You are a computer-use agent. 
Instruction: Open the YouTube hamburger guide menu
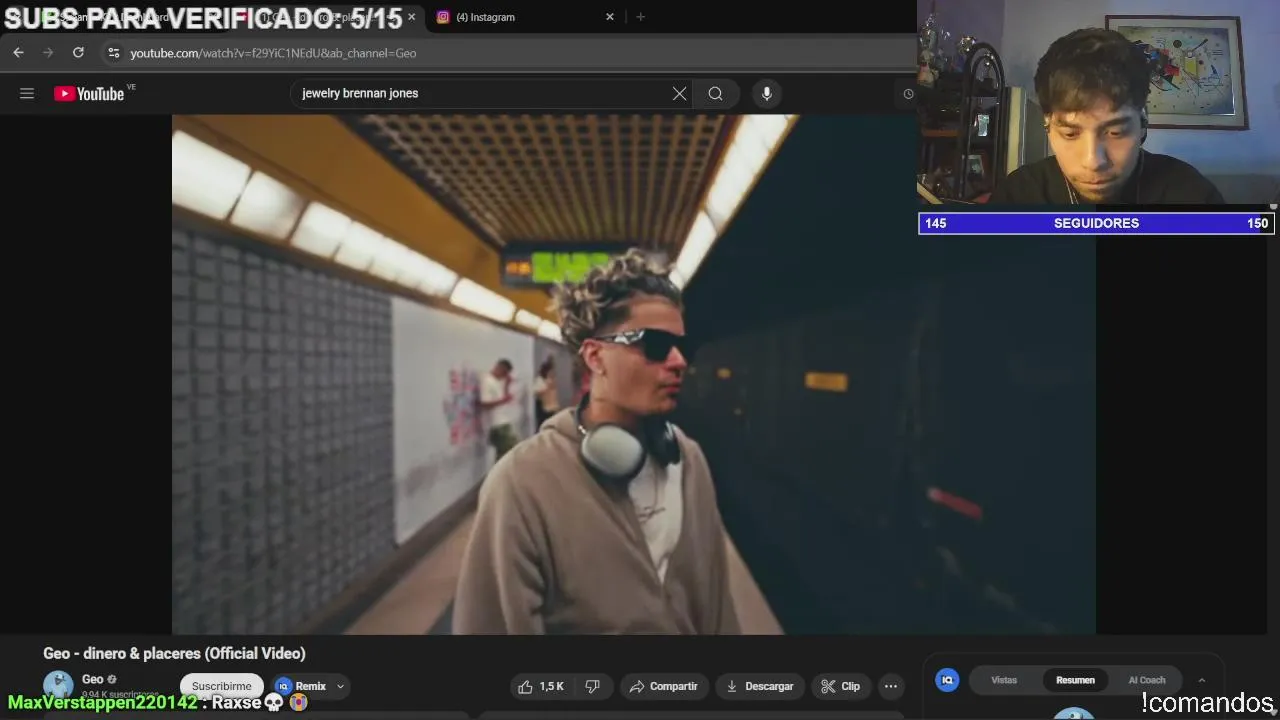click(27, 93)
